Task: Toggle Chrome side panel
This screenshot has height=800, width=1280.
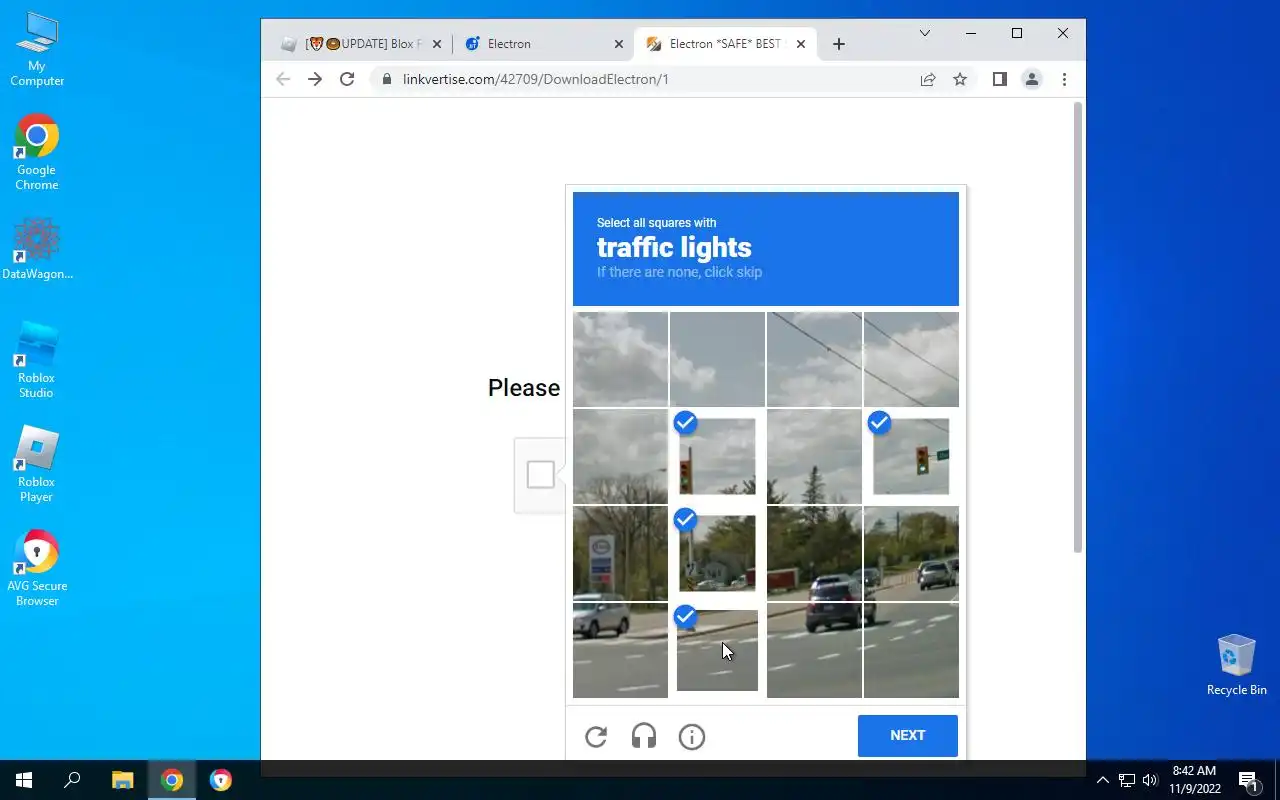Action: coord(999,79)
